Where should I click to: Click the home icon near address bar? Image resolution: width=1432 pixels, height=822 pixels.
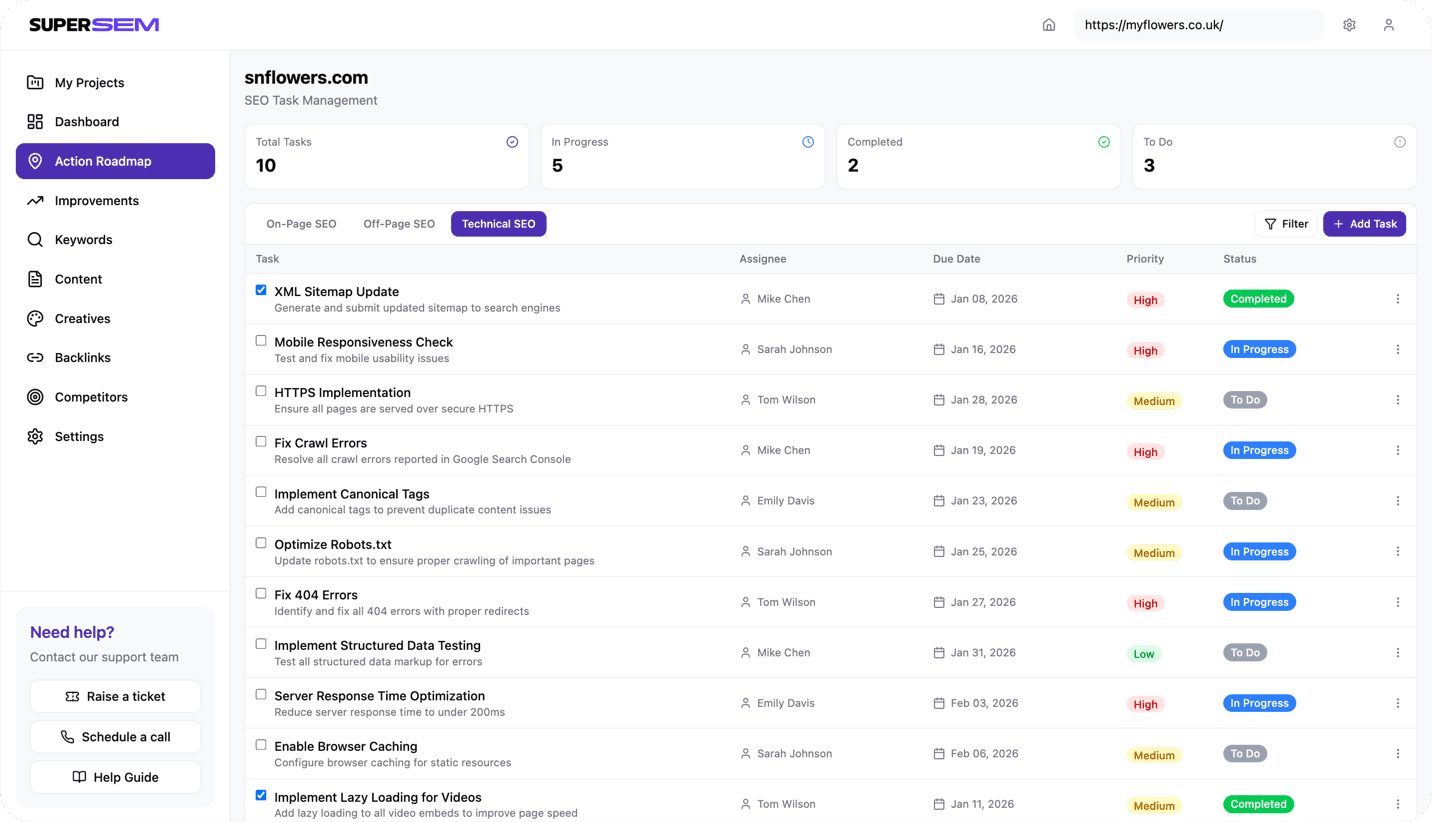pos(1048,24)
